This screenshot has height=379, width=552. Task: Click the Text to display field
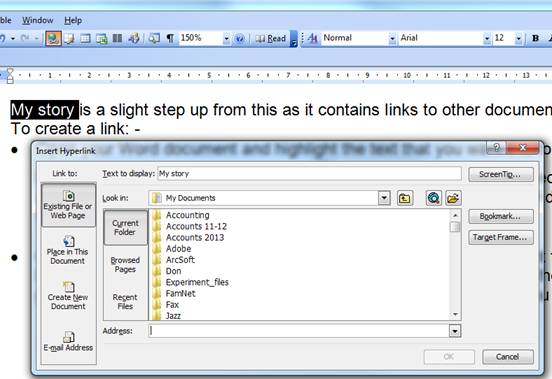[309, 173]
